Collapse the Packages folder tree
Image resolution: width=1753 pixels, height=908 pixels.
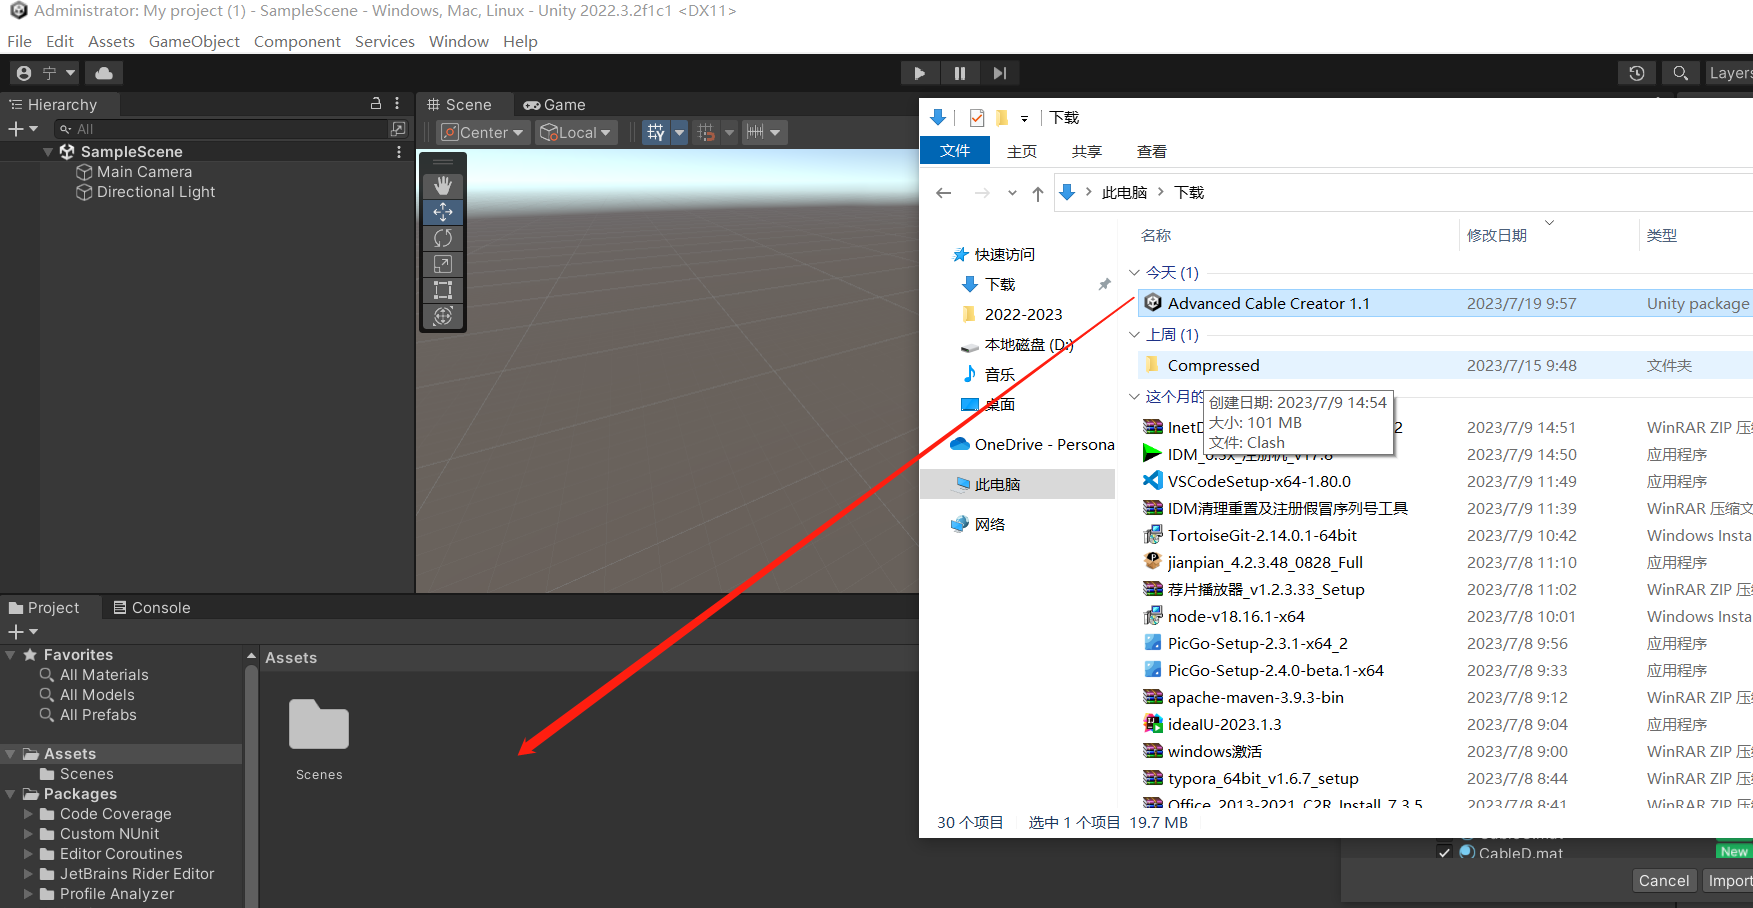(x=10, y=794)
